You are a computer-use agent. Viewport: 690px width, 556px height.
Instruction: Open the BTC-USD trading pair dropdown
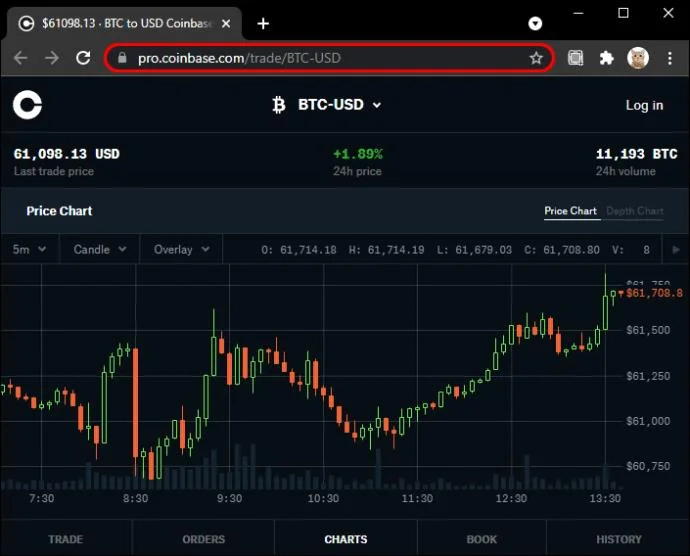click(339, 105)
